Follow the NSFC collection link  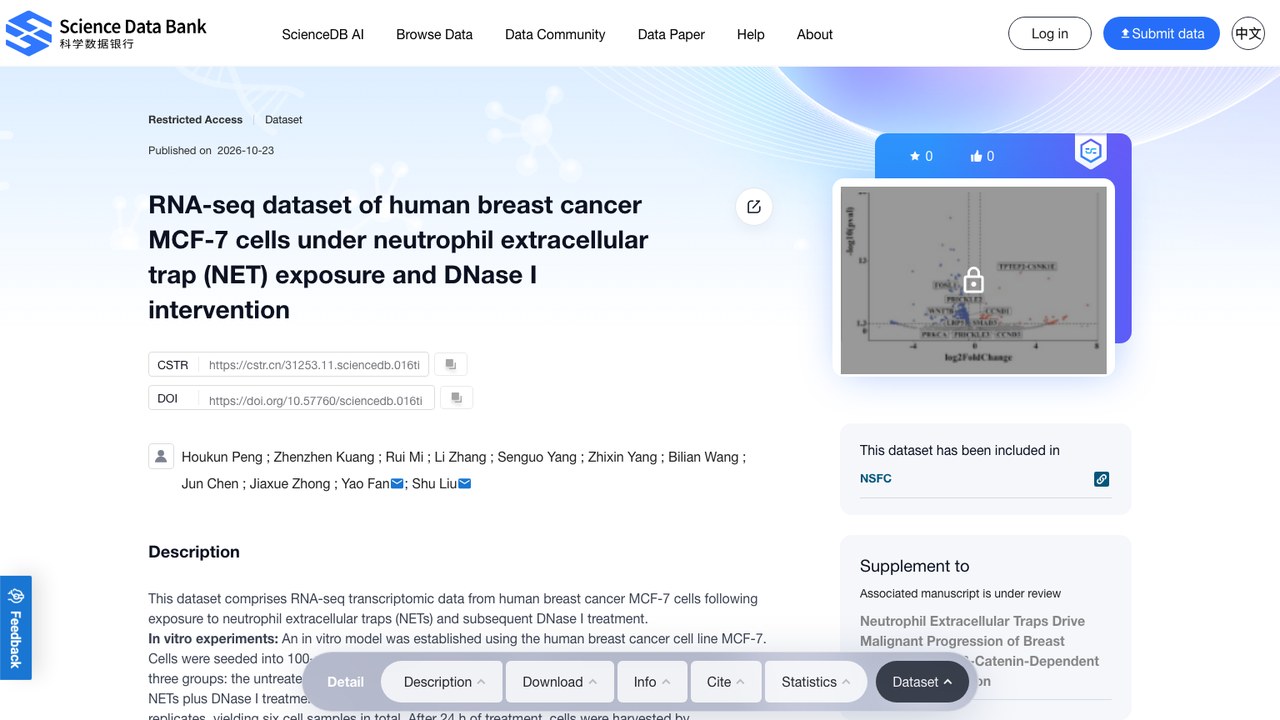point(876,479)
